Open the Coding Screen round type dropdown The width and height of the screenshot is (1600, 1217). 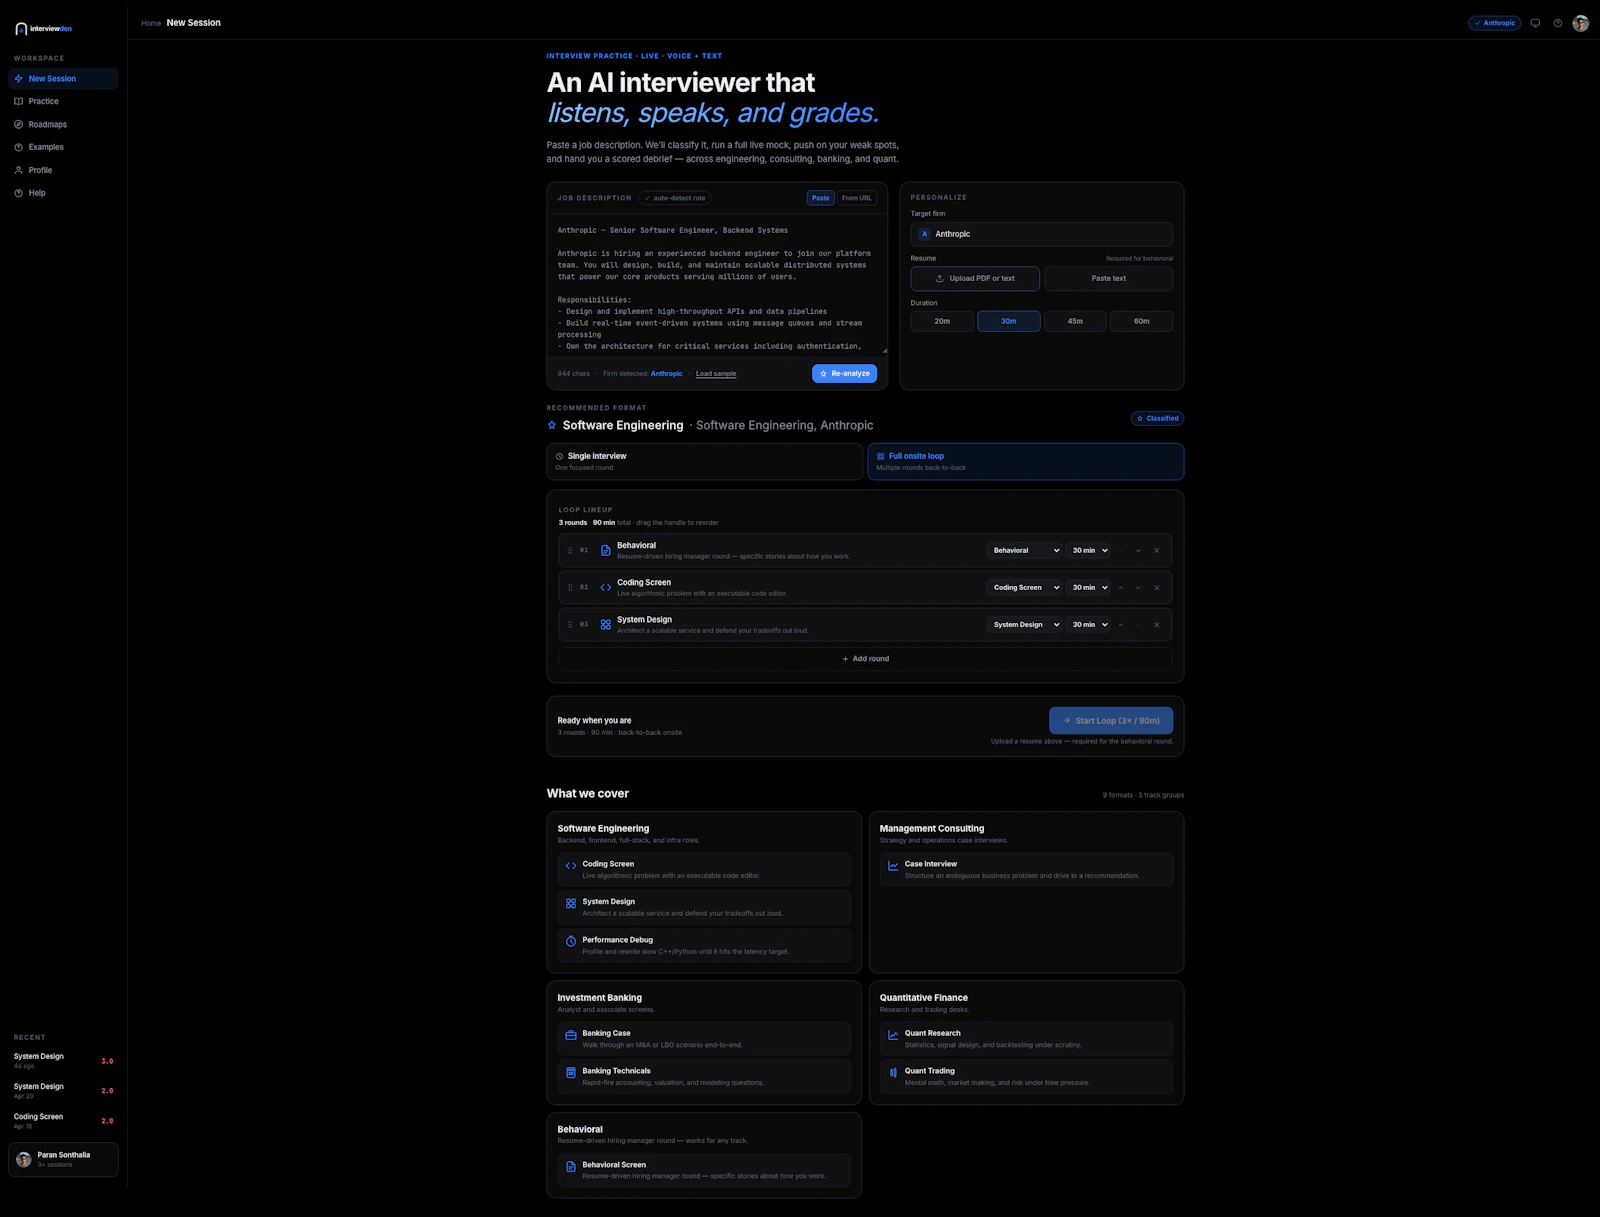pyautogui.click(x=1024, y=588)
